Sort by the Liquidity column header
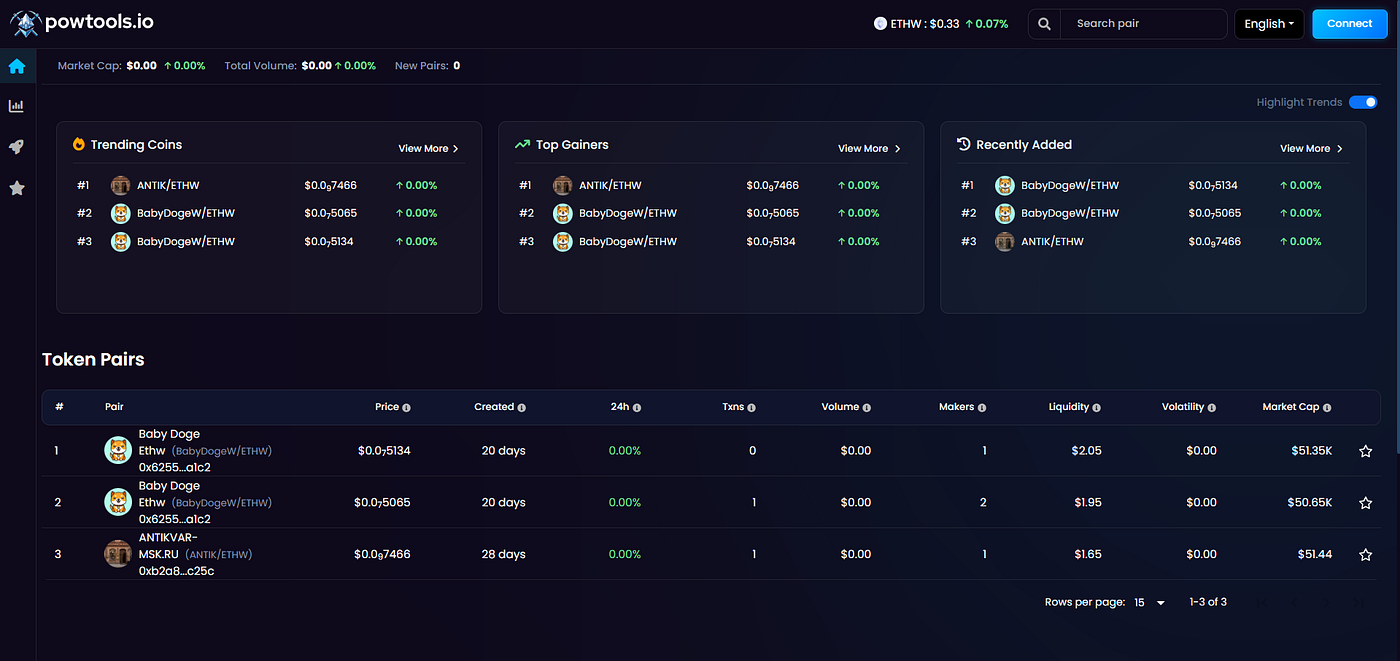The width and height of the screenshot is (1400, 661). [1069, 407]
